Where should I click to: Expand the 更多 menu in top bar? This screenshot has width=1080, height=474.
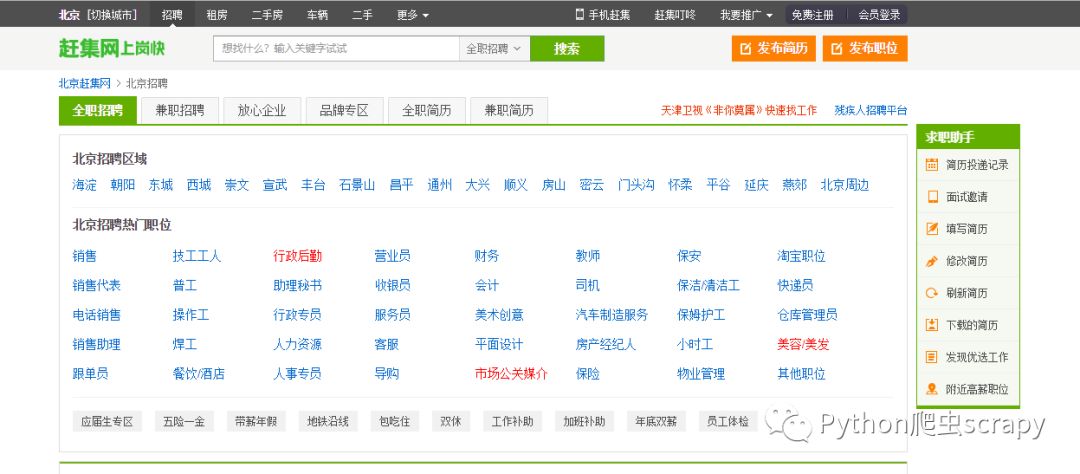point(413,14)
